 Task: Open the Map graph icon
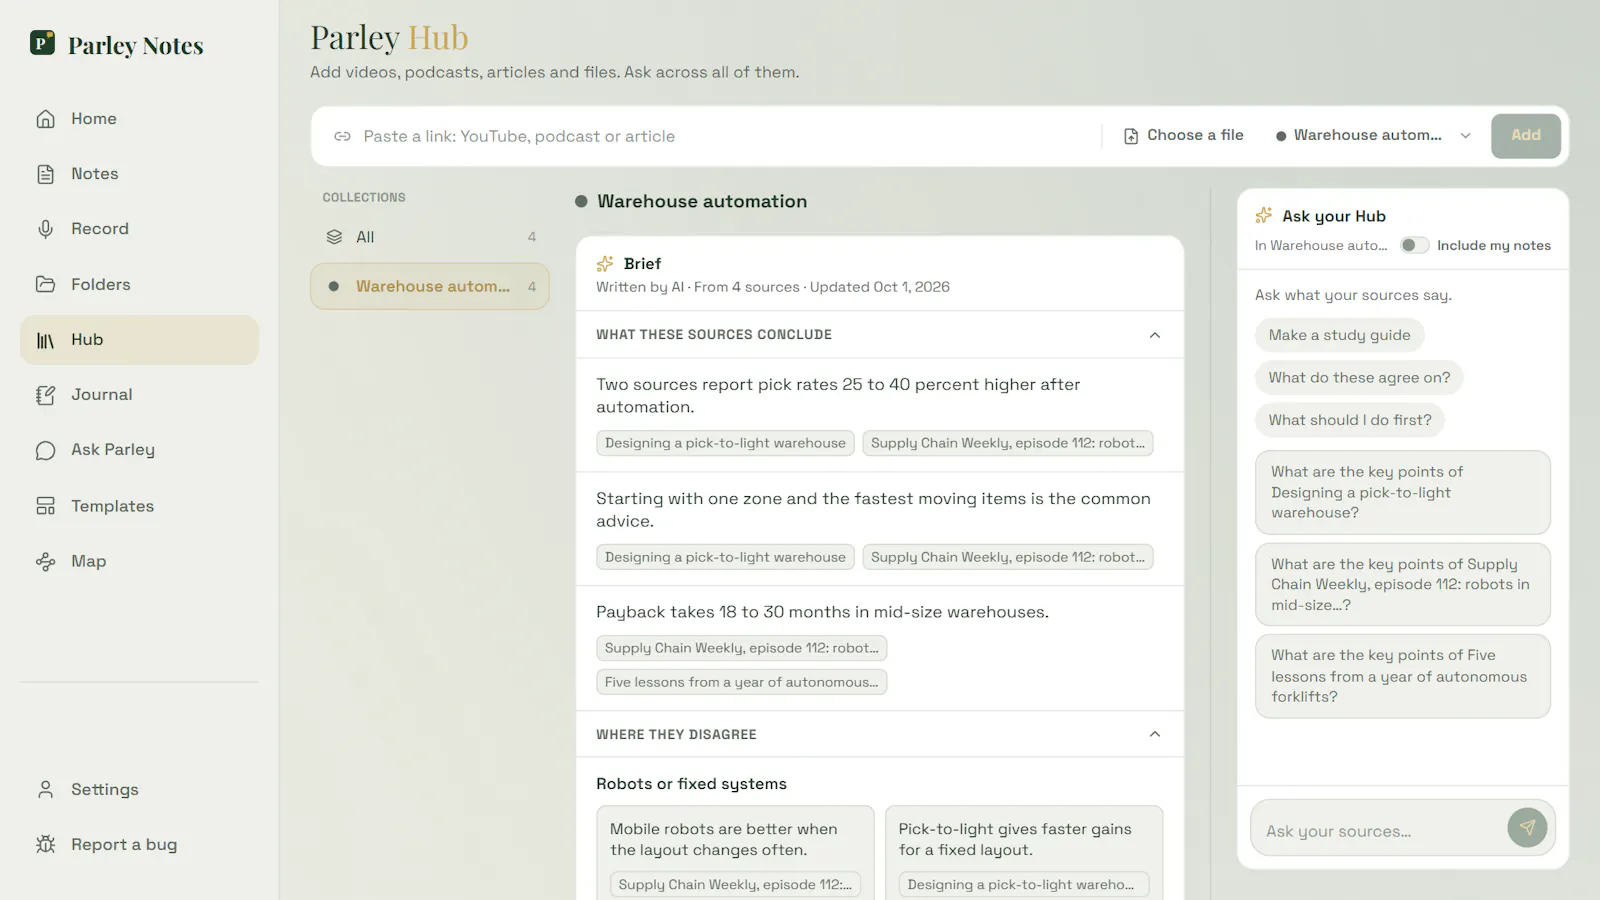(x=45, y=561)
